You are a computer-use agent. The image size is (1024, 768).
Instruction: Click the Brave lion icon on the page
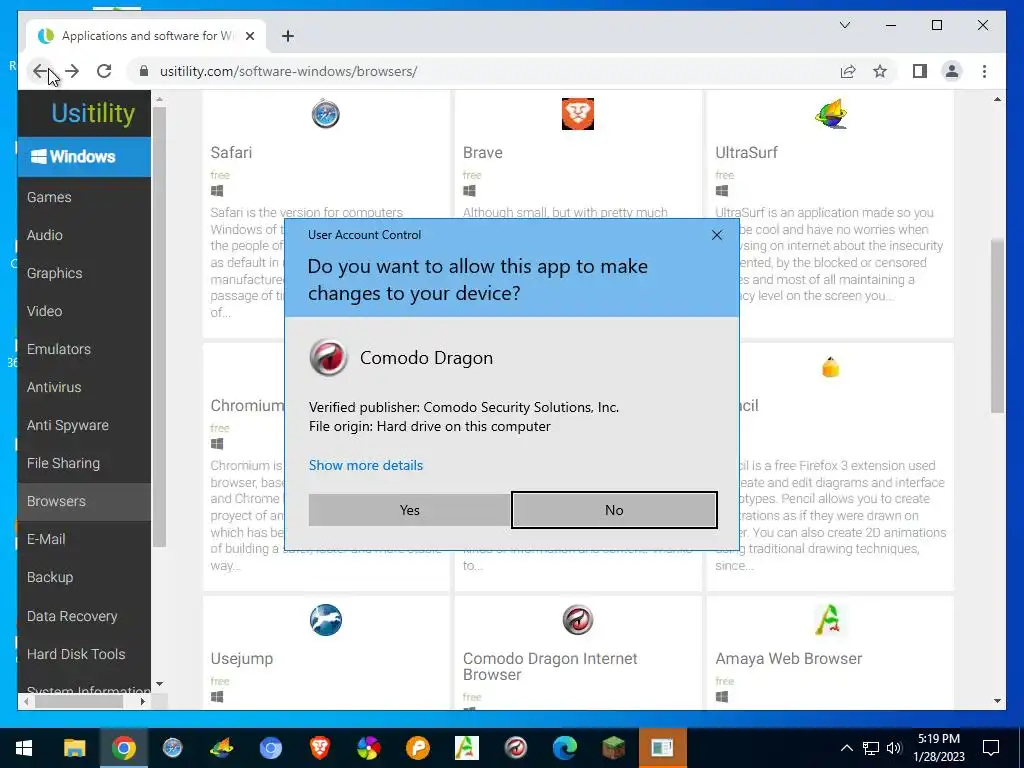tap(578, 114)
